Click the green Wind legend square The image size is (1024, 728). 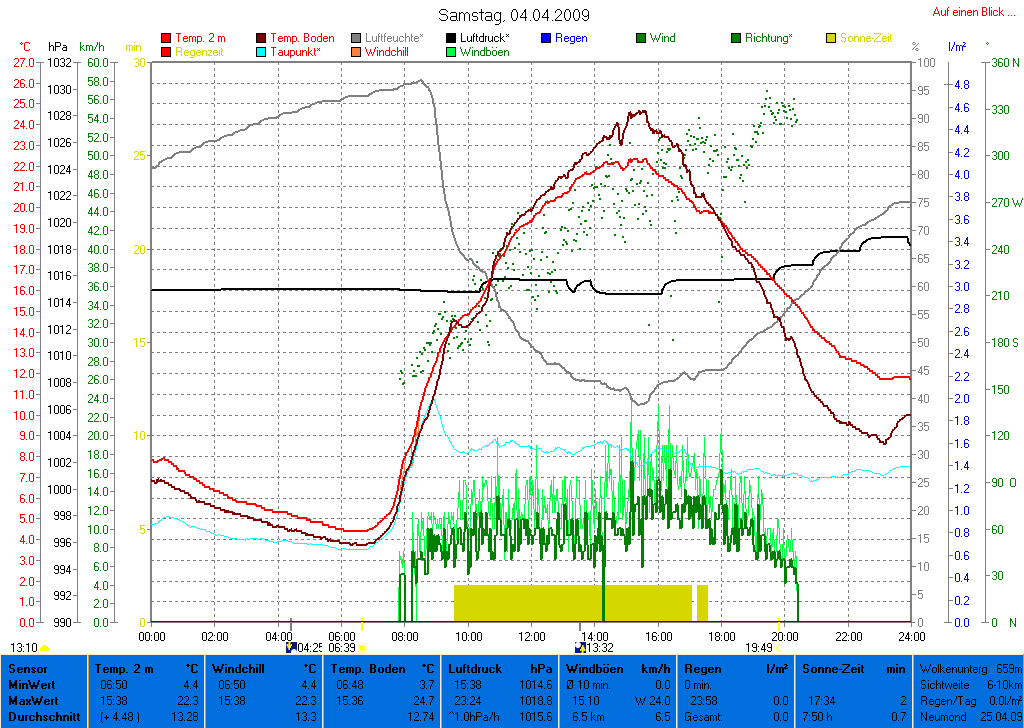[x=640, y=39]
